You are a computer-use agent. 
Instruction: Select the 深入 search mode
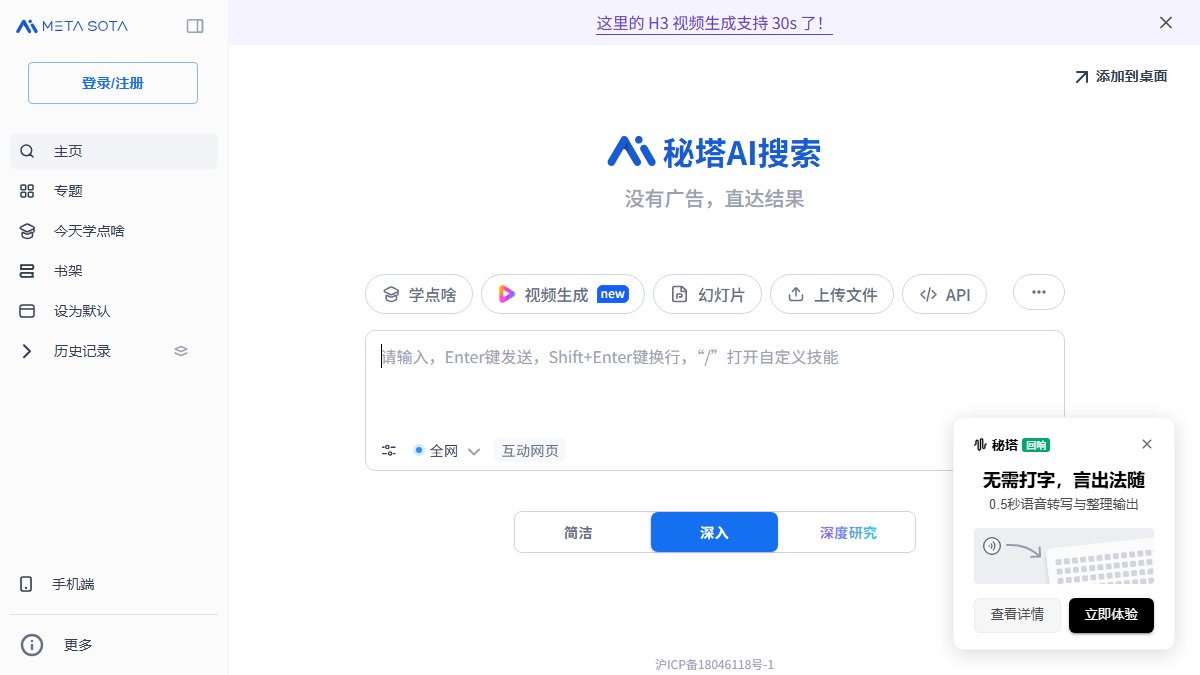(x=714, y=532)
